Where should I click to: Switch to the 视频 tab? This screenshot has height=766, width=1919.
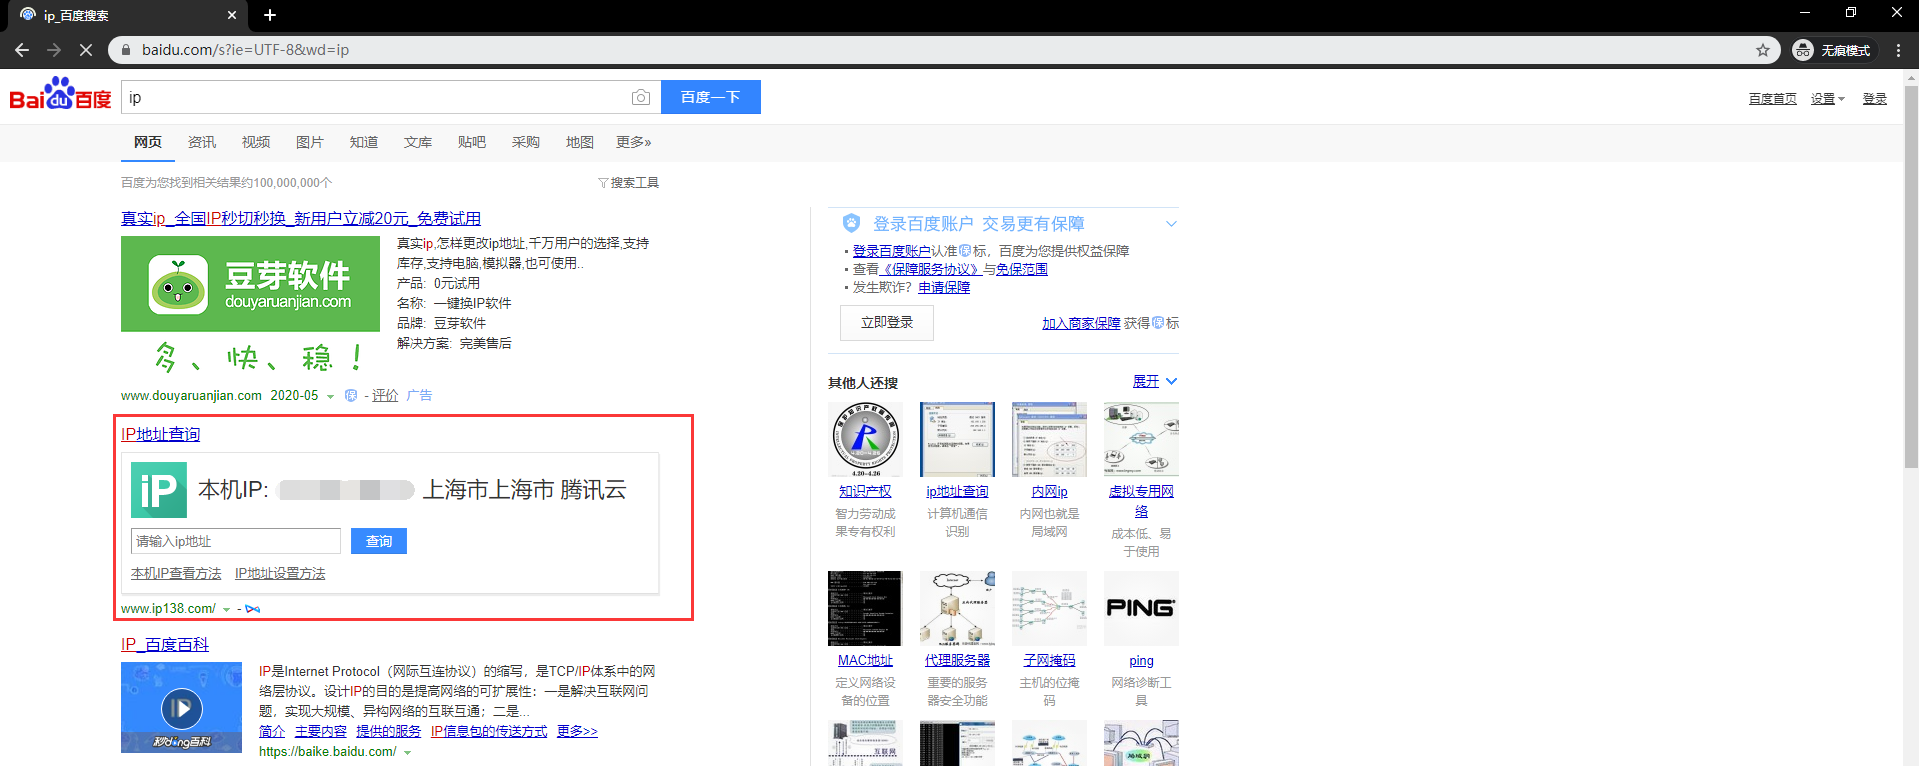[256, 142]
